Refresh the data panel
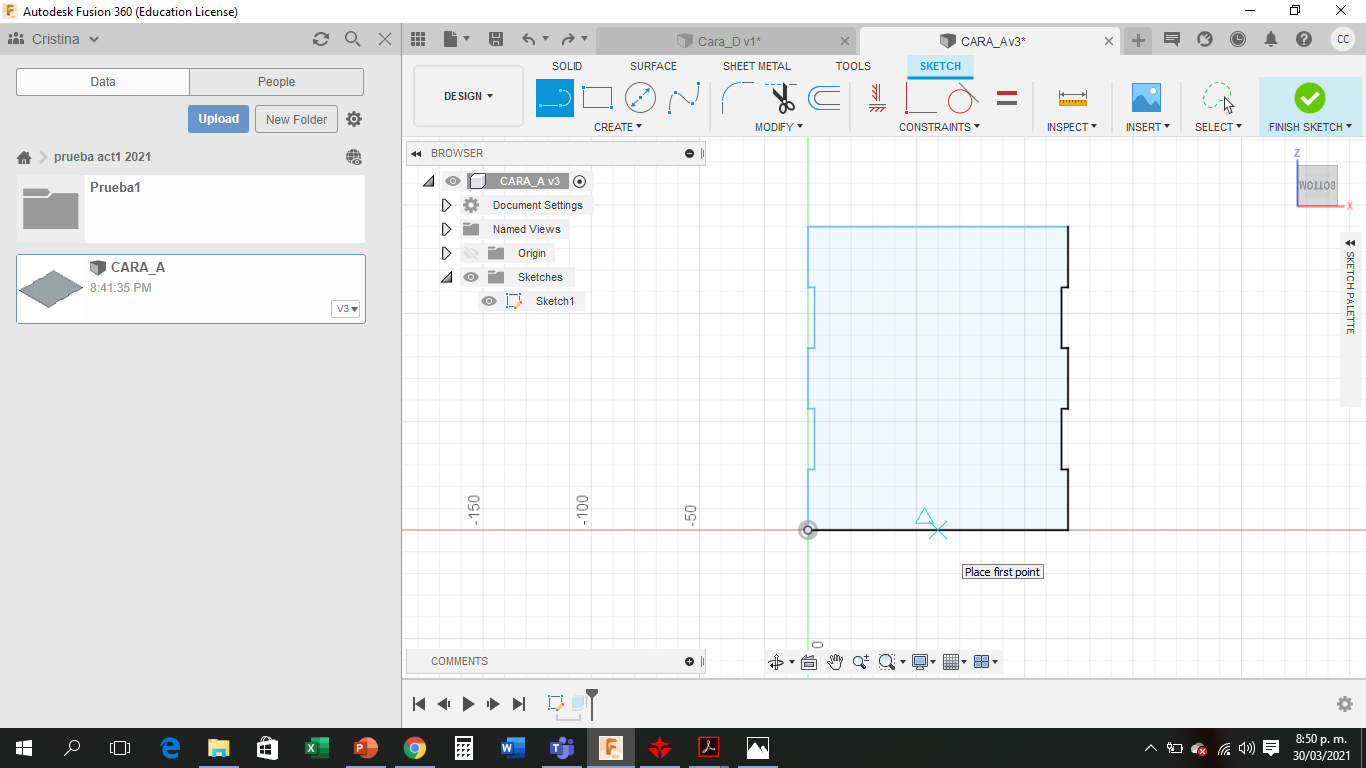The height and width of the screenshot is (768, 1366). 321,39
